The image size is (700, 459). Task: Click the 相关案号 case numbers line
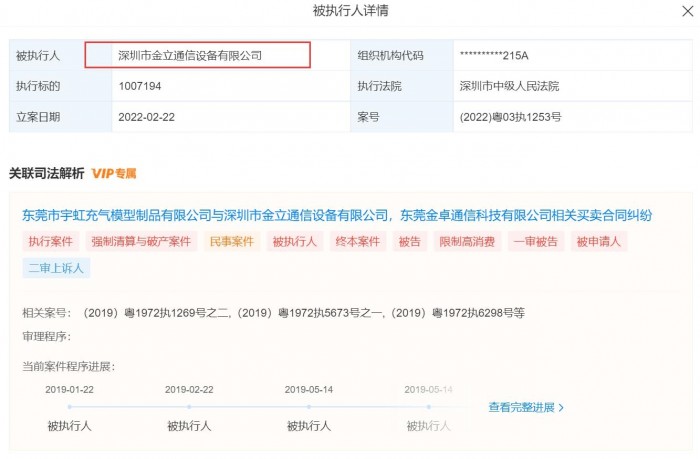point(274,313)
